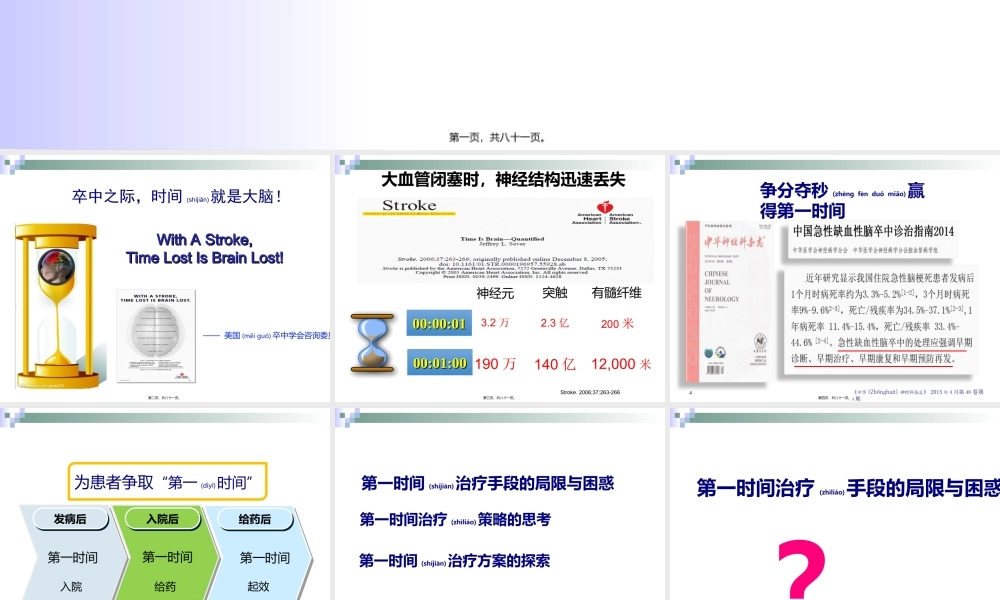Click the yellow-framed '为患者争取第一时间' heading

tap(165, 481)
